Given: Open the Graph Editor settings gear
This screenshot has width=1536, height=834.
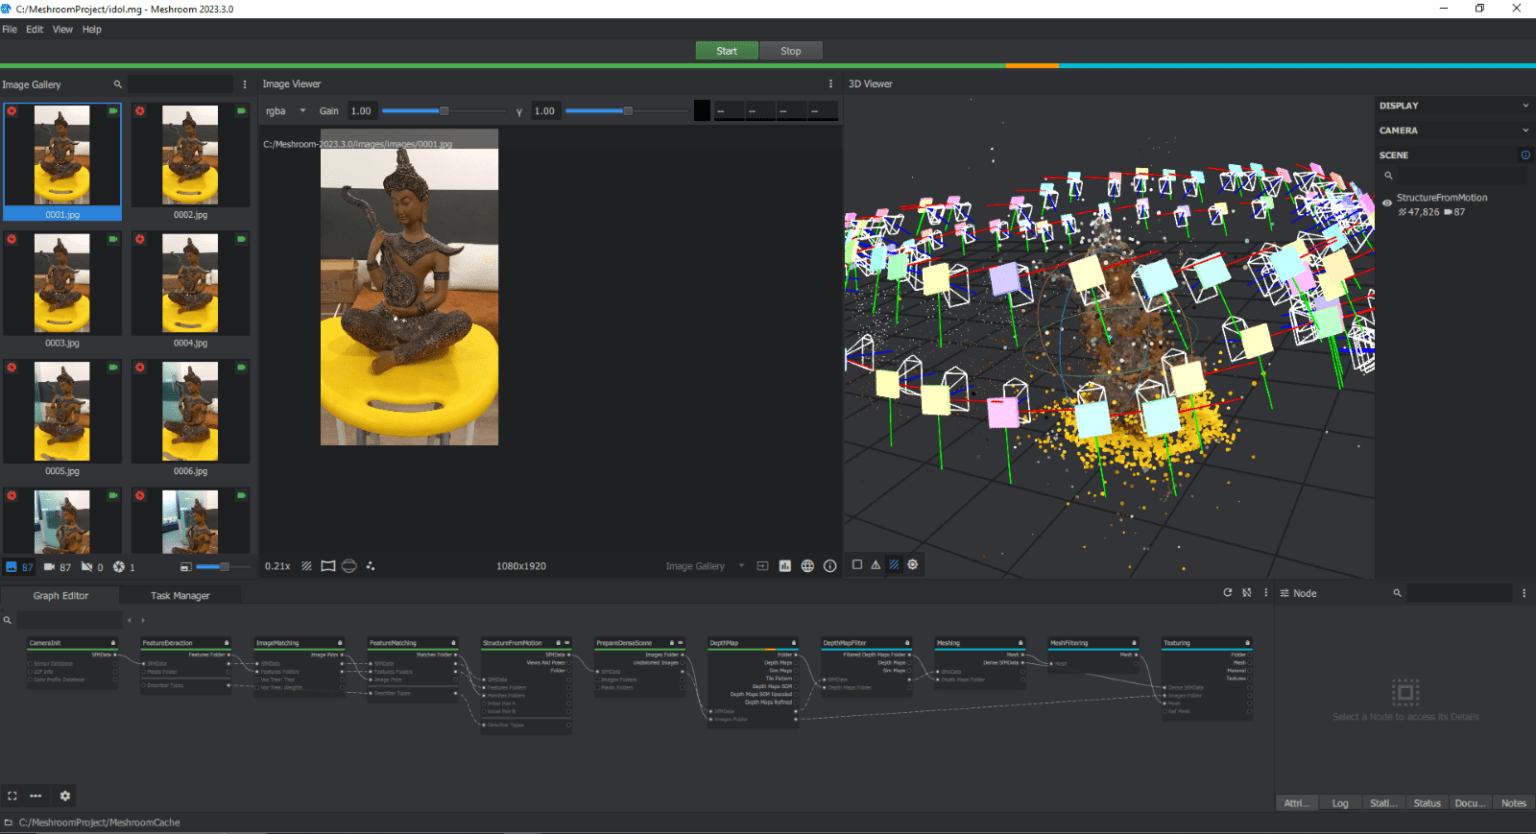Looking at the screenshot, I should [65, 795].
